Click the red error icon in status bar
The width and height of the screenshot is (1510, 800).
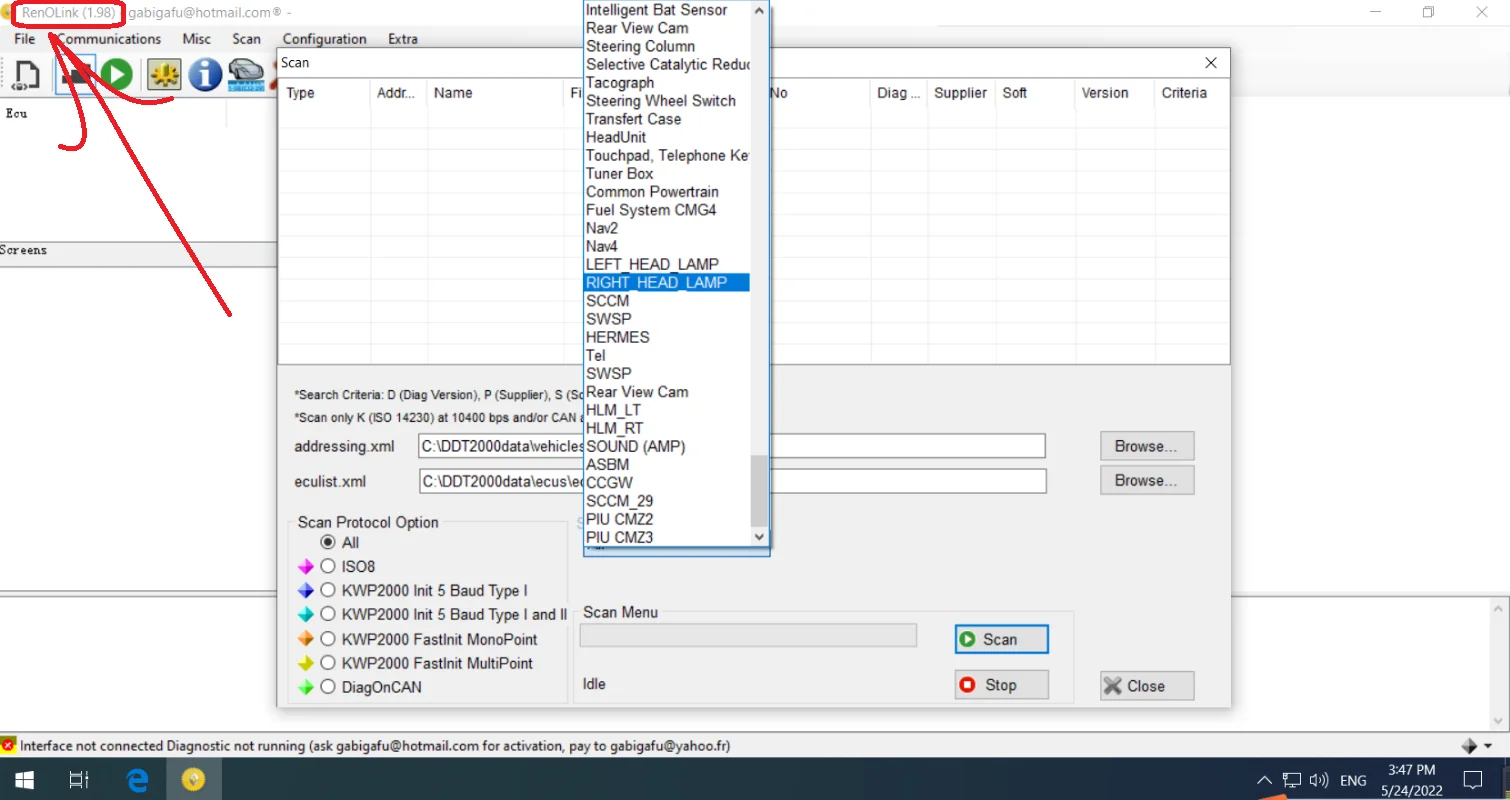pyautogui.click(x=9, y=745)
